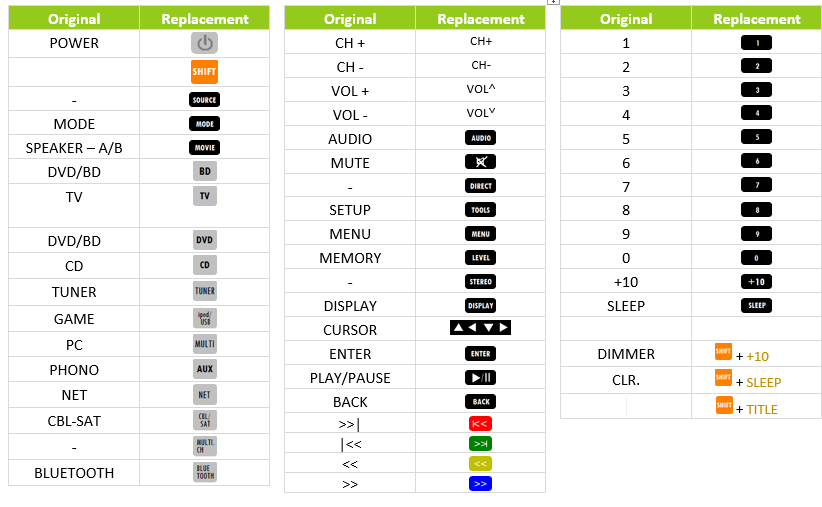Viewport: 822px width, 507px height.
Task: Click the blue fast-forward button
Action: (x=480, y=483)
